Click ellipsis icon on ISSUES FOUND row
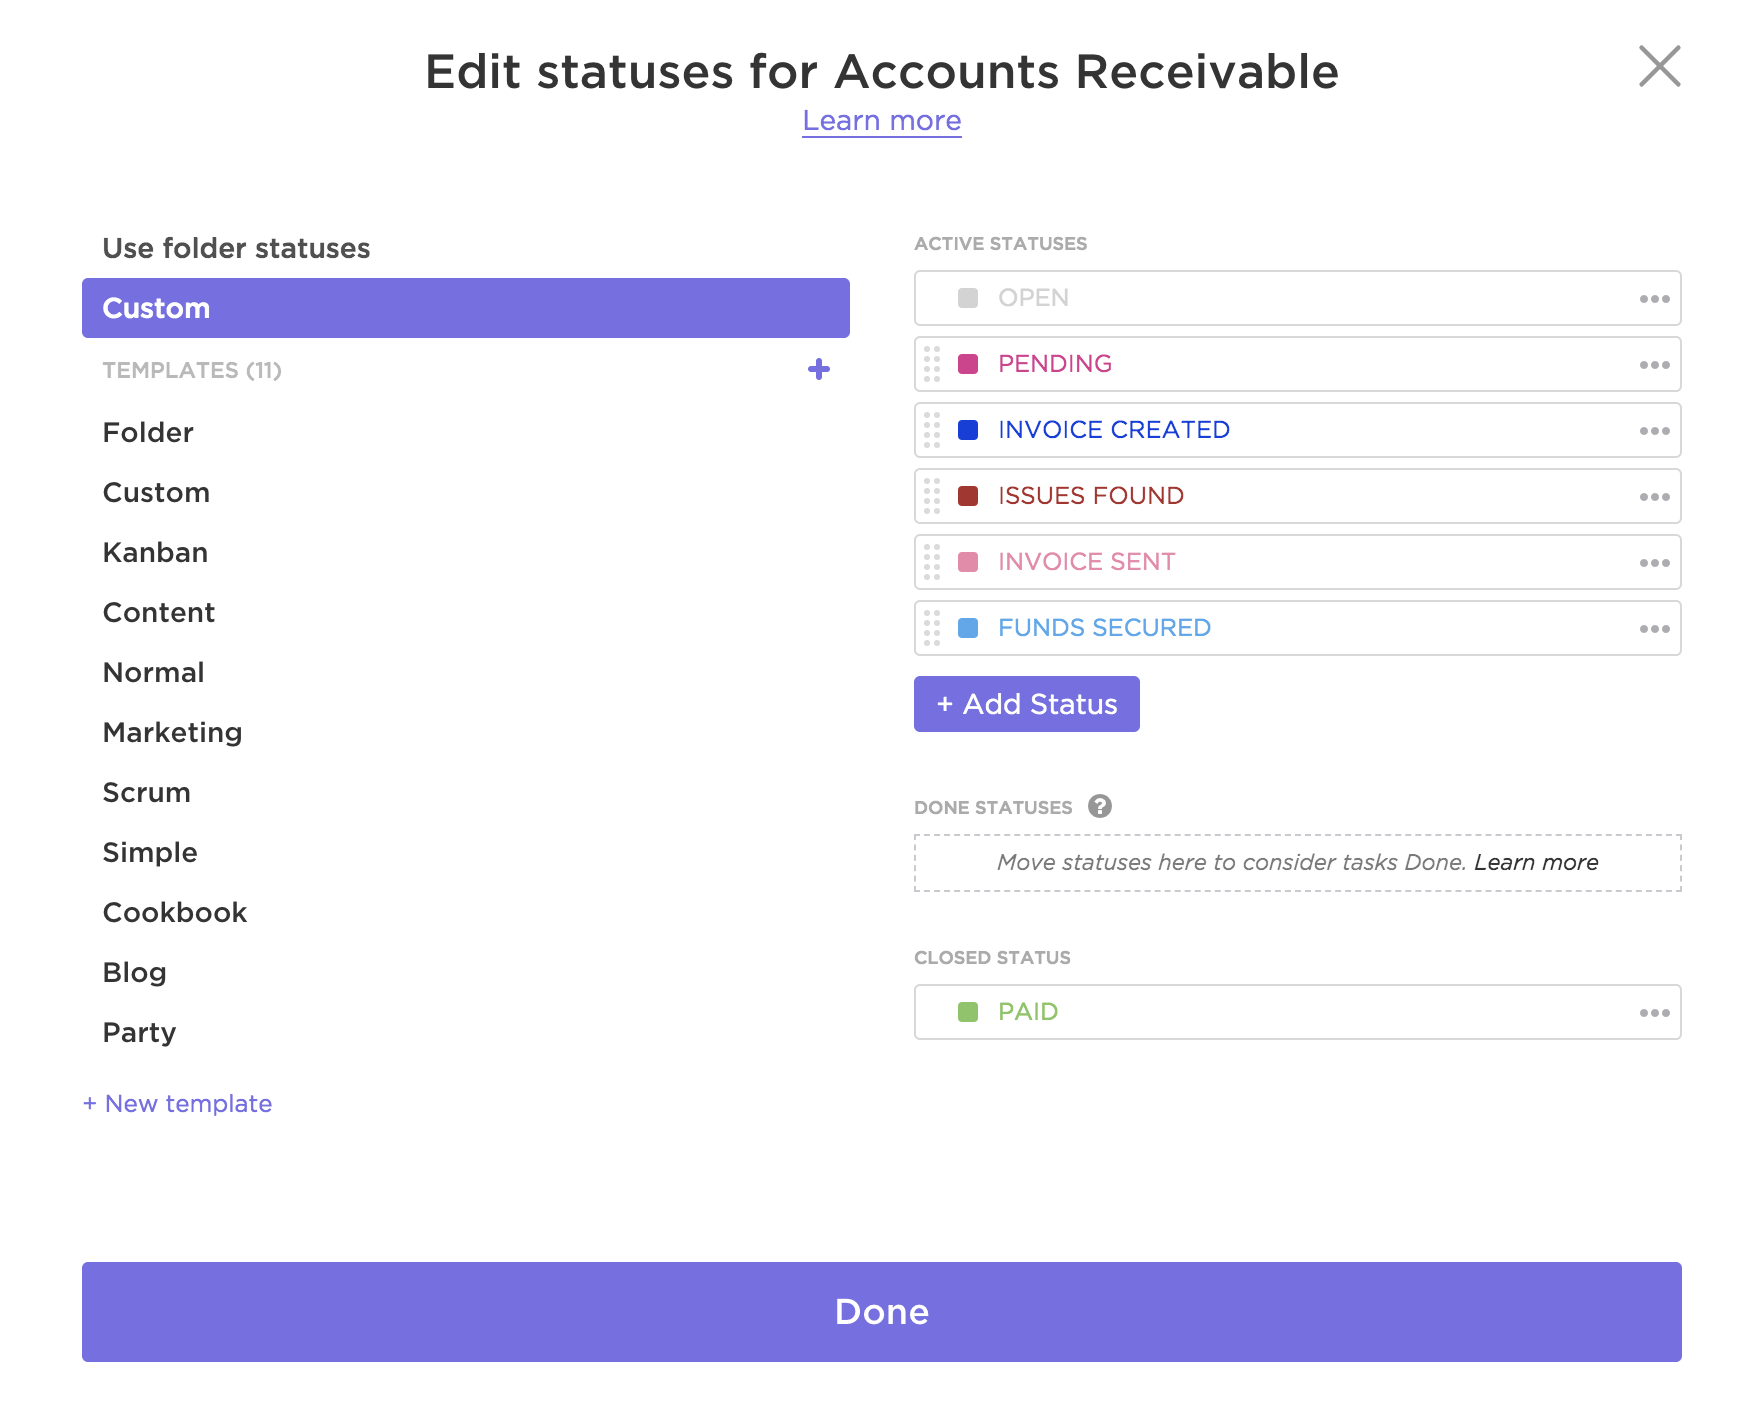1756x1404 pixels. pos(1654,497)
